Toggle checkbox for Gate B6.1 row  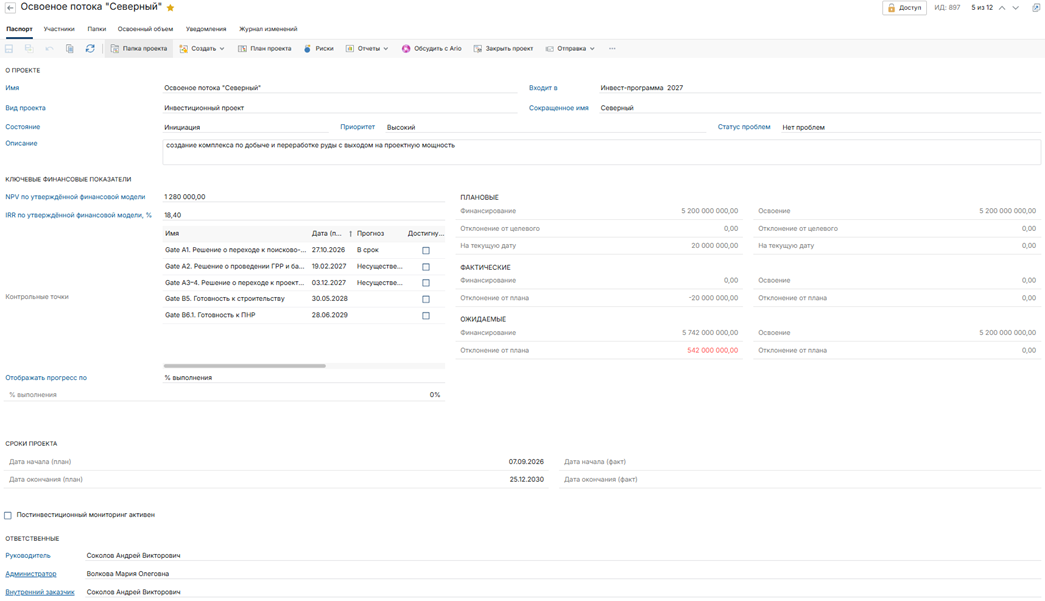[x=426, y=316]
